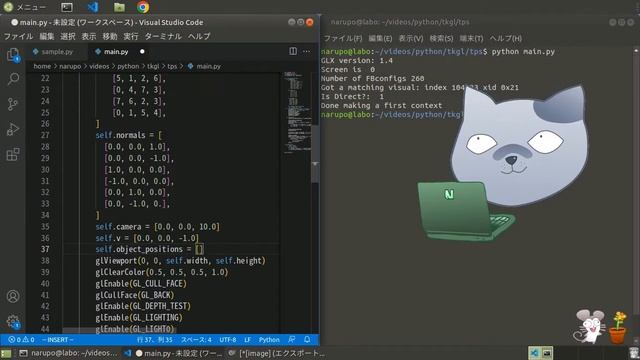Open the Source Control view

13,104
